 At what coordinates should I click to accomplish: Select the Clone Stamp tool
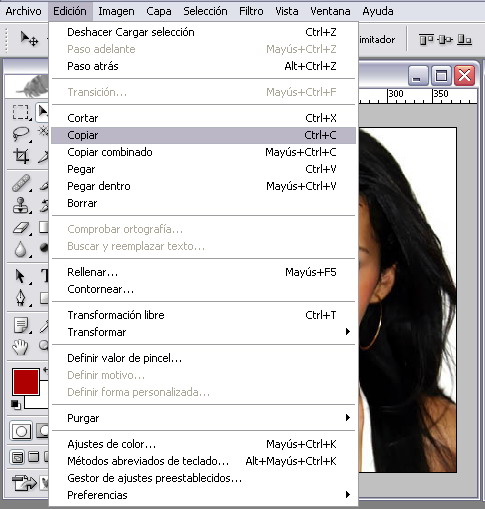[21, 205]
